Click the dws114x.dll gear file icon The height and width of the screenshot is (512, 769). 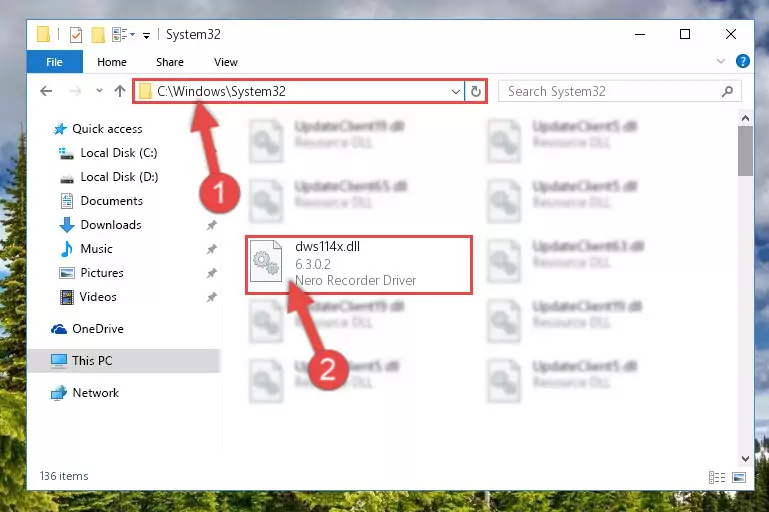coord(266,261)
